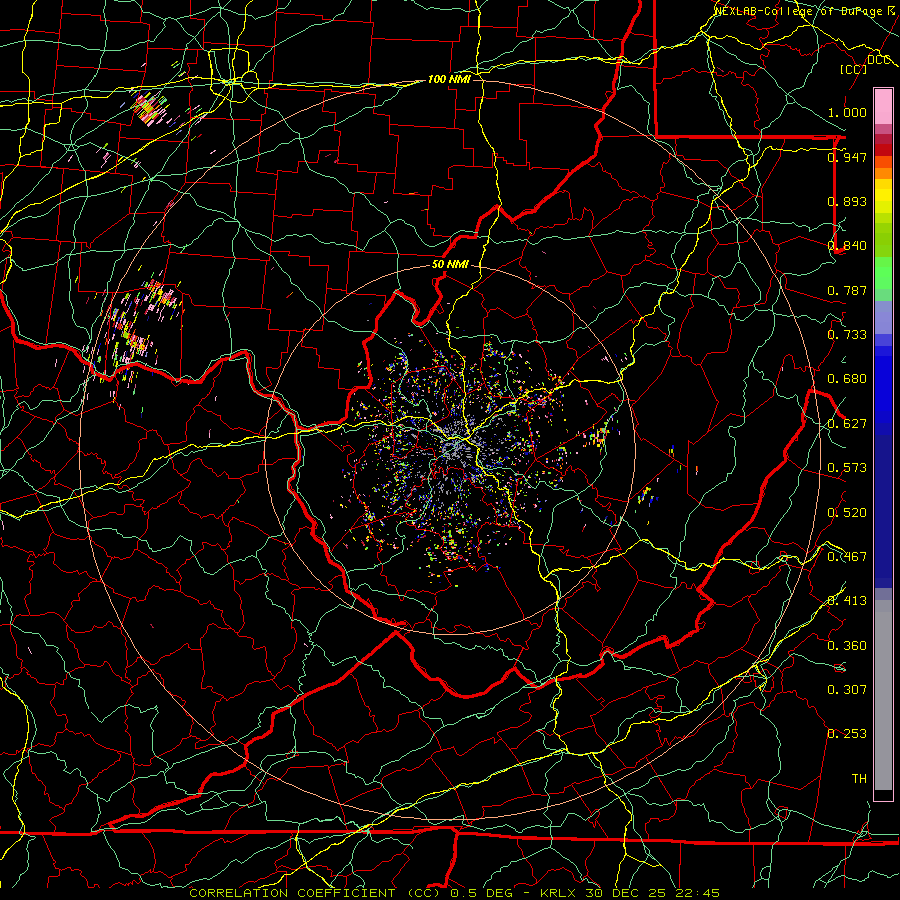Viewport: 900px width, 900px height.
Task: Select the 0.413 scale value
Action: tap(847, 601)
